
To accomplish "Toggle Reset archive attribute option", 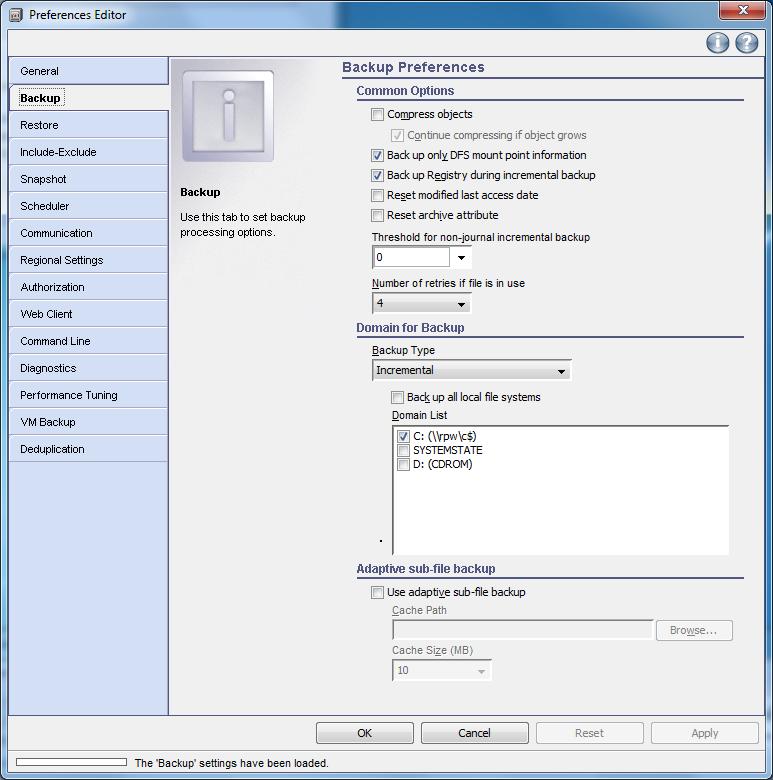I will 378,215.
